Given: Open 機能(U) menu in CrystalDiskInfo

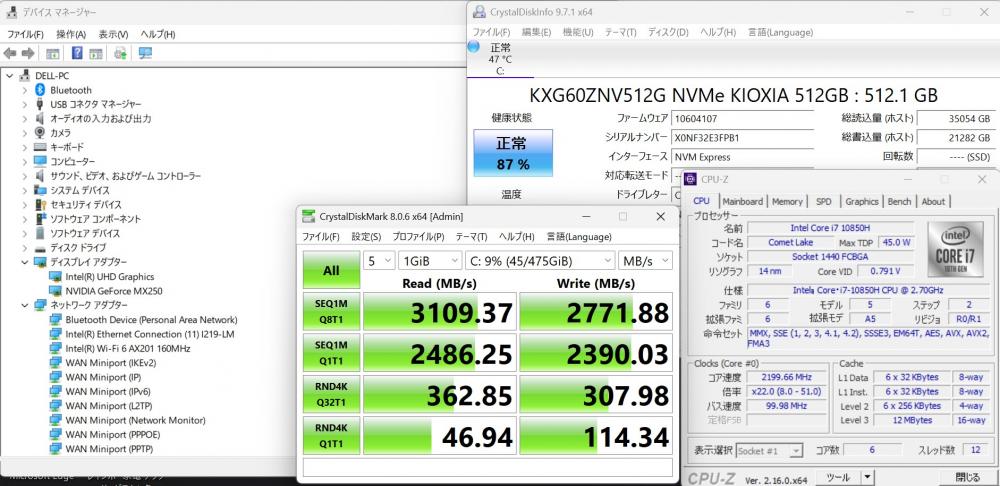Looking at the screenshot, I should pos(578,32).
